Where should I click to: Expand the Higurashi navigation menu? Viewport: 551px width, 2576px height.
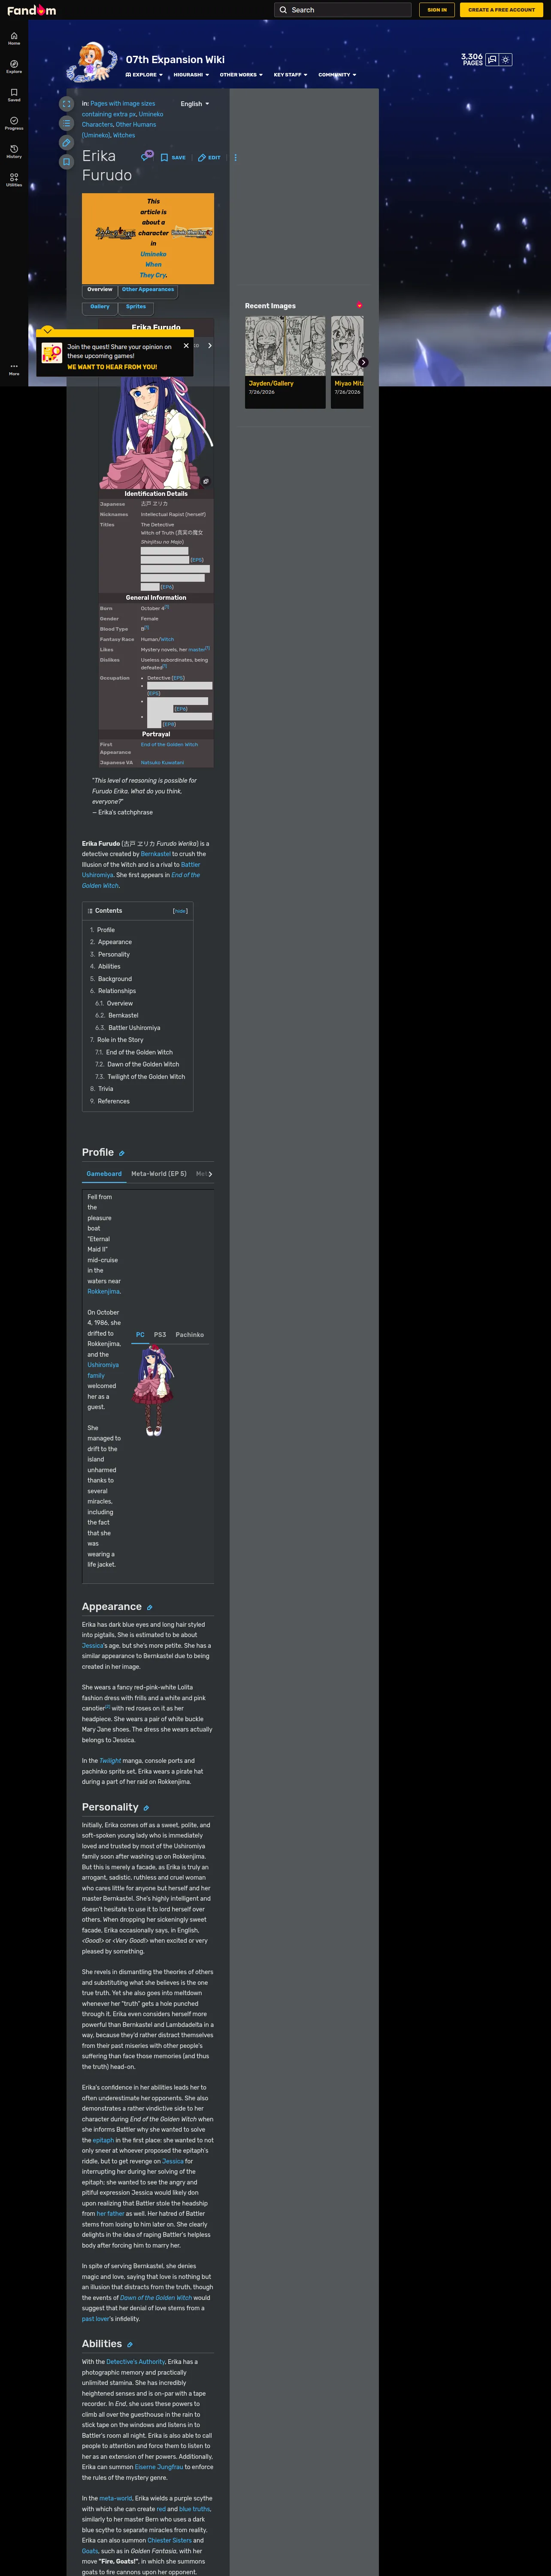coord(191,75)
